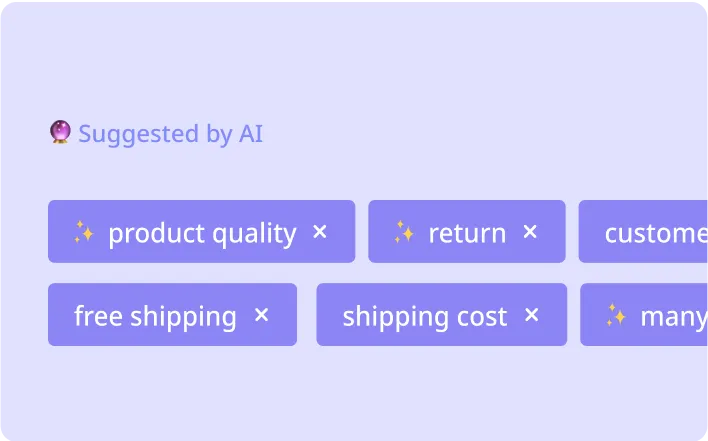
Task: Remove the return tag with its X
Action: click(x=530, y=232)
